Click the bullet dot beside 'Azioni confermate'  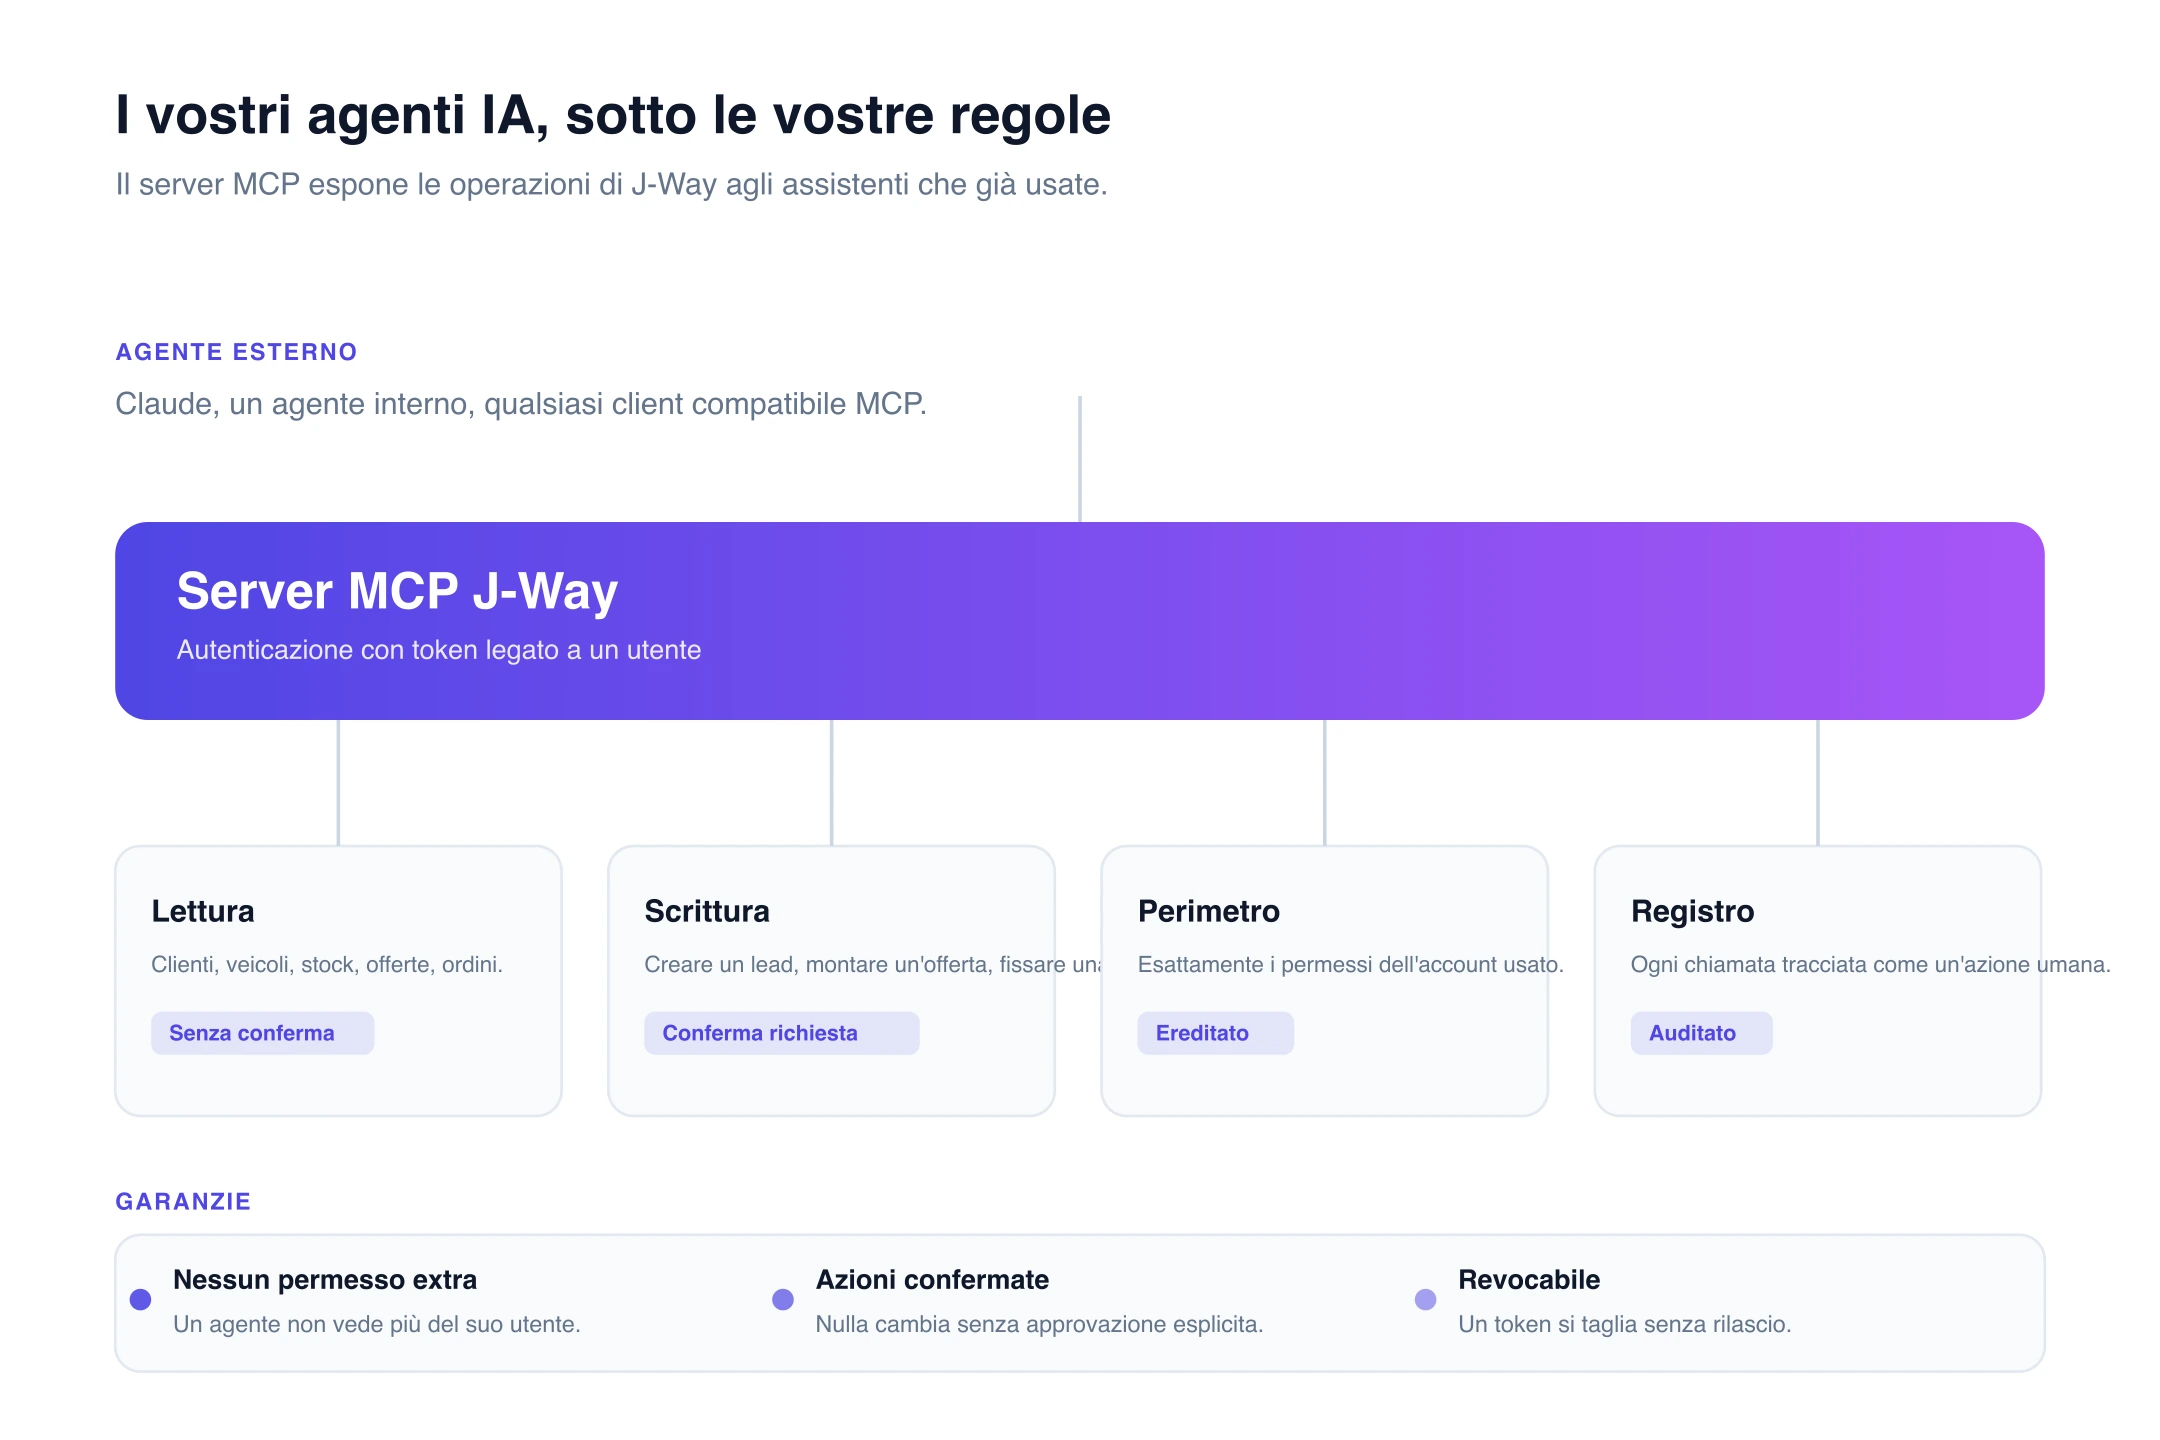[783, 1299]
